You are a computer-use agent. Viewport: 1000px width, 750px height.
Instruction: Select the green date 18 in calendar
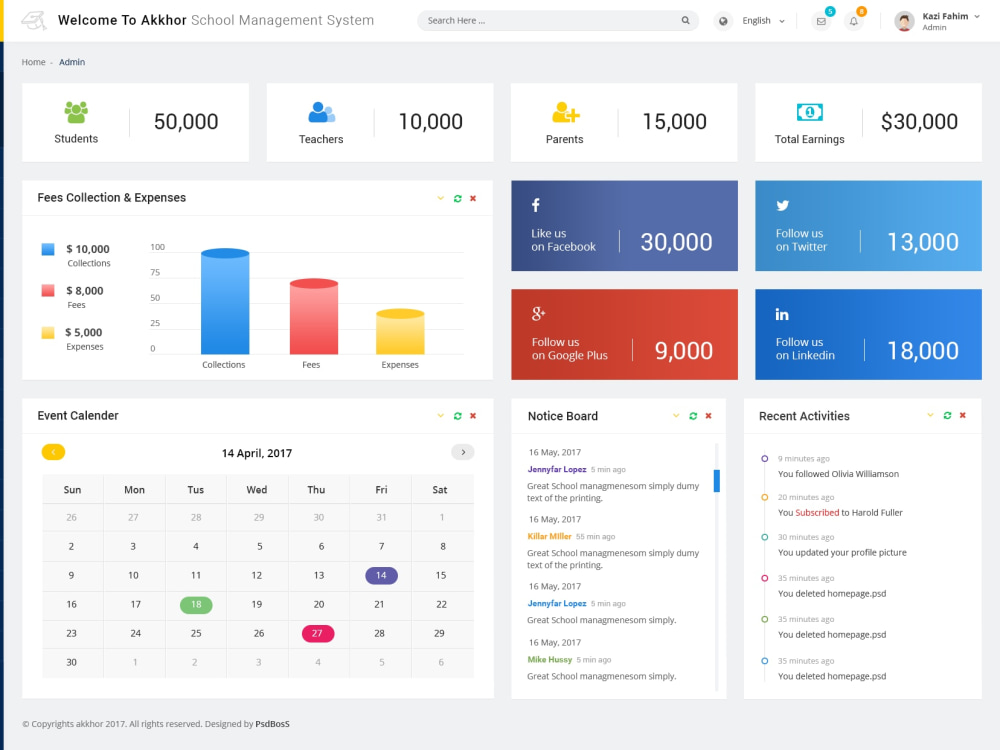196,605
